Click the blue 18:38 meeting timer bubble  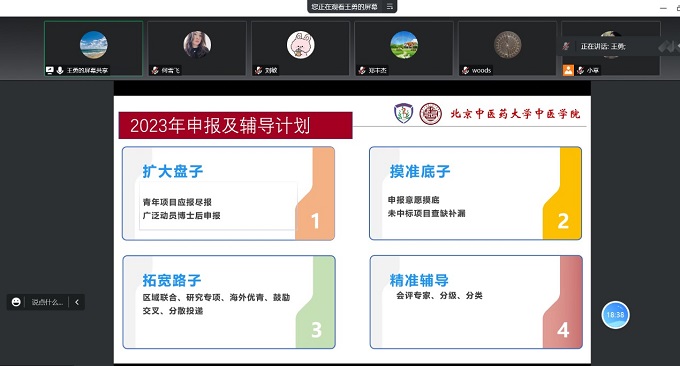pyautogui.click(x=615, y=315)
